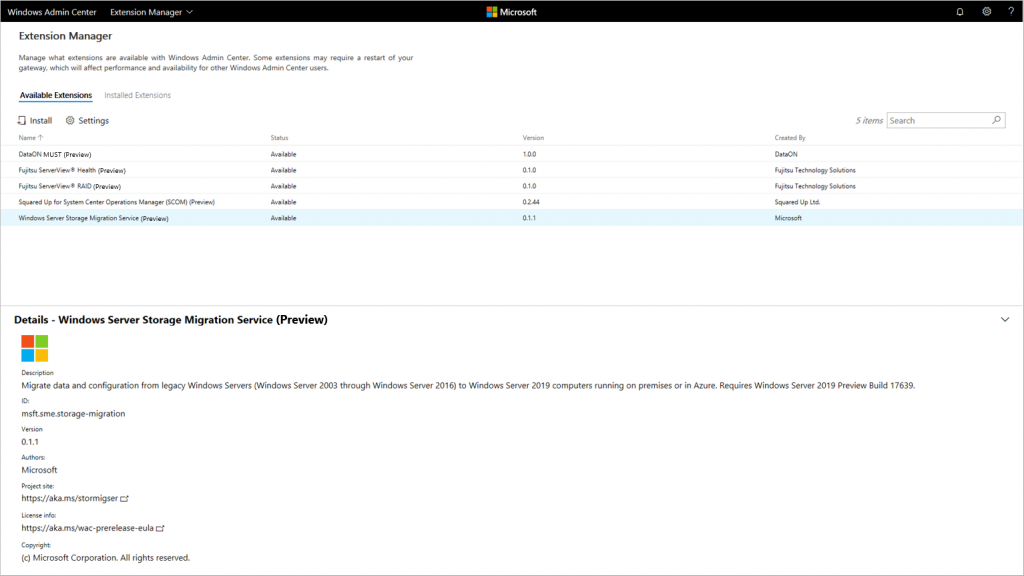Click Available status in DataON MUST row

pos(283,154)
